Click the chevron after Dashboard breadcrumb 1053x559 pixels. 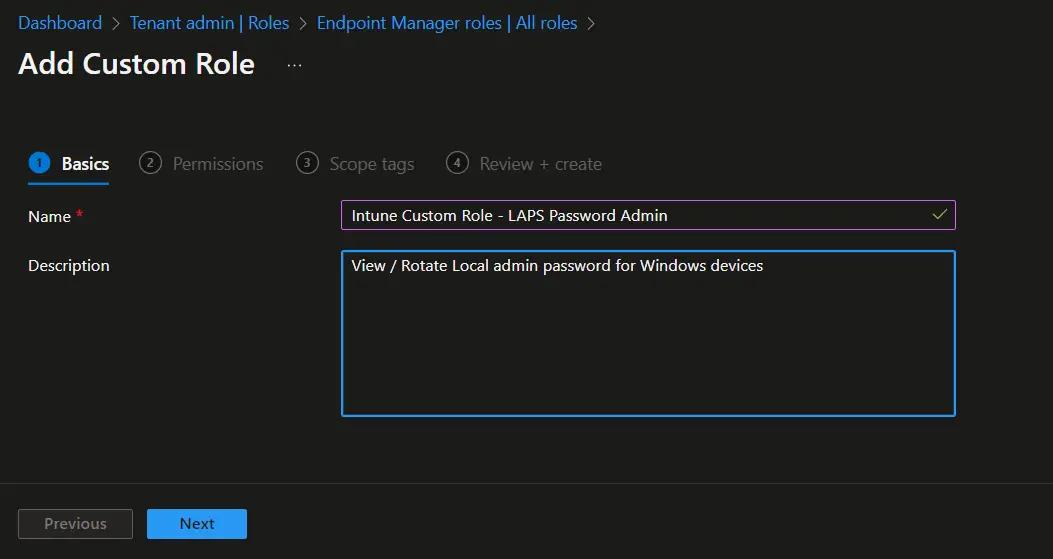116,23
